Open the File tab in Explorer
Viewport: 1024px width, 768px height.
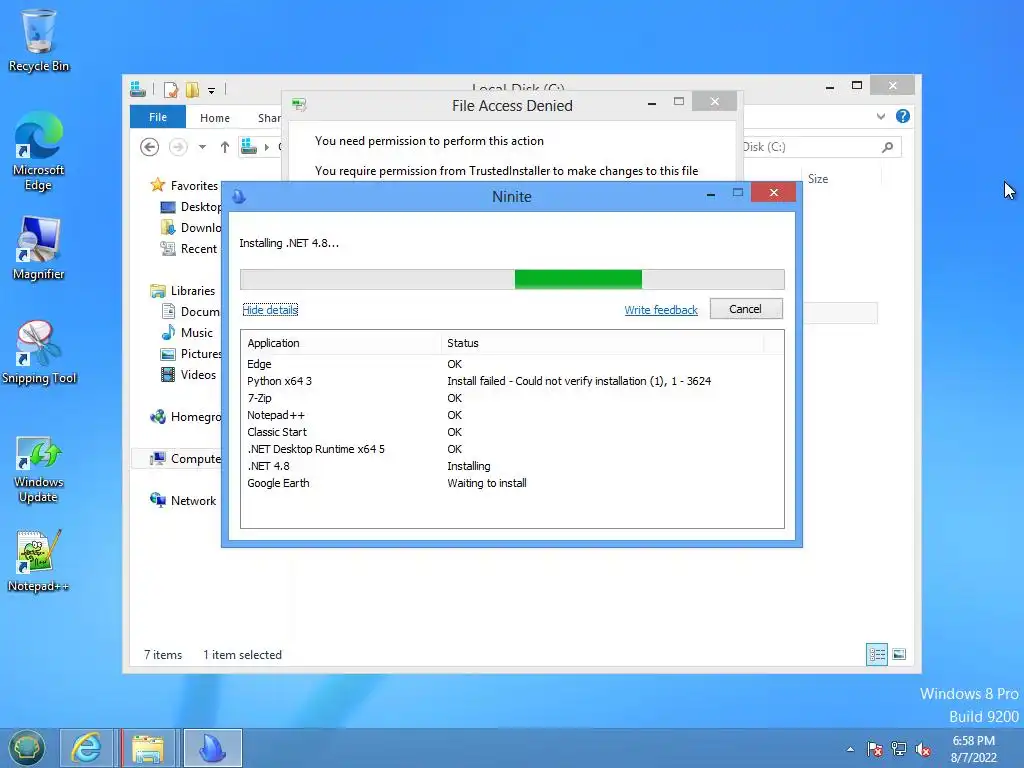click(158, 117)
